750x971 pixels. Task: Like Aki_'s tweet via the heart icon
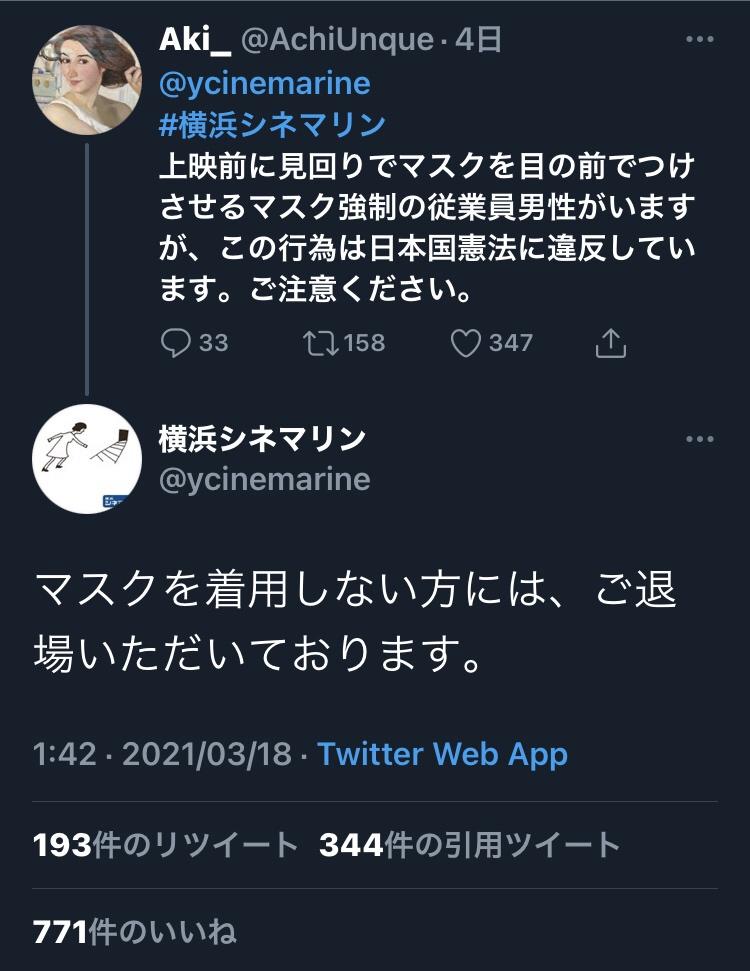pyautogui.click(x=465, y=343)
